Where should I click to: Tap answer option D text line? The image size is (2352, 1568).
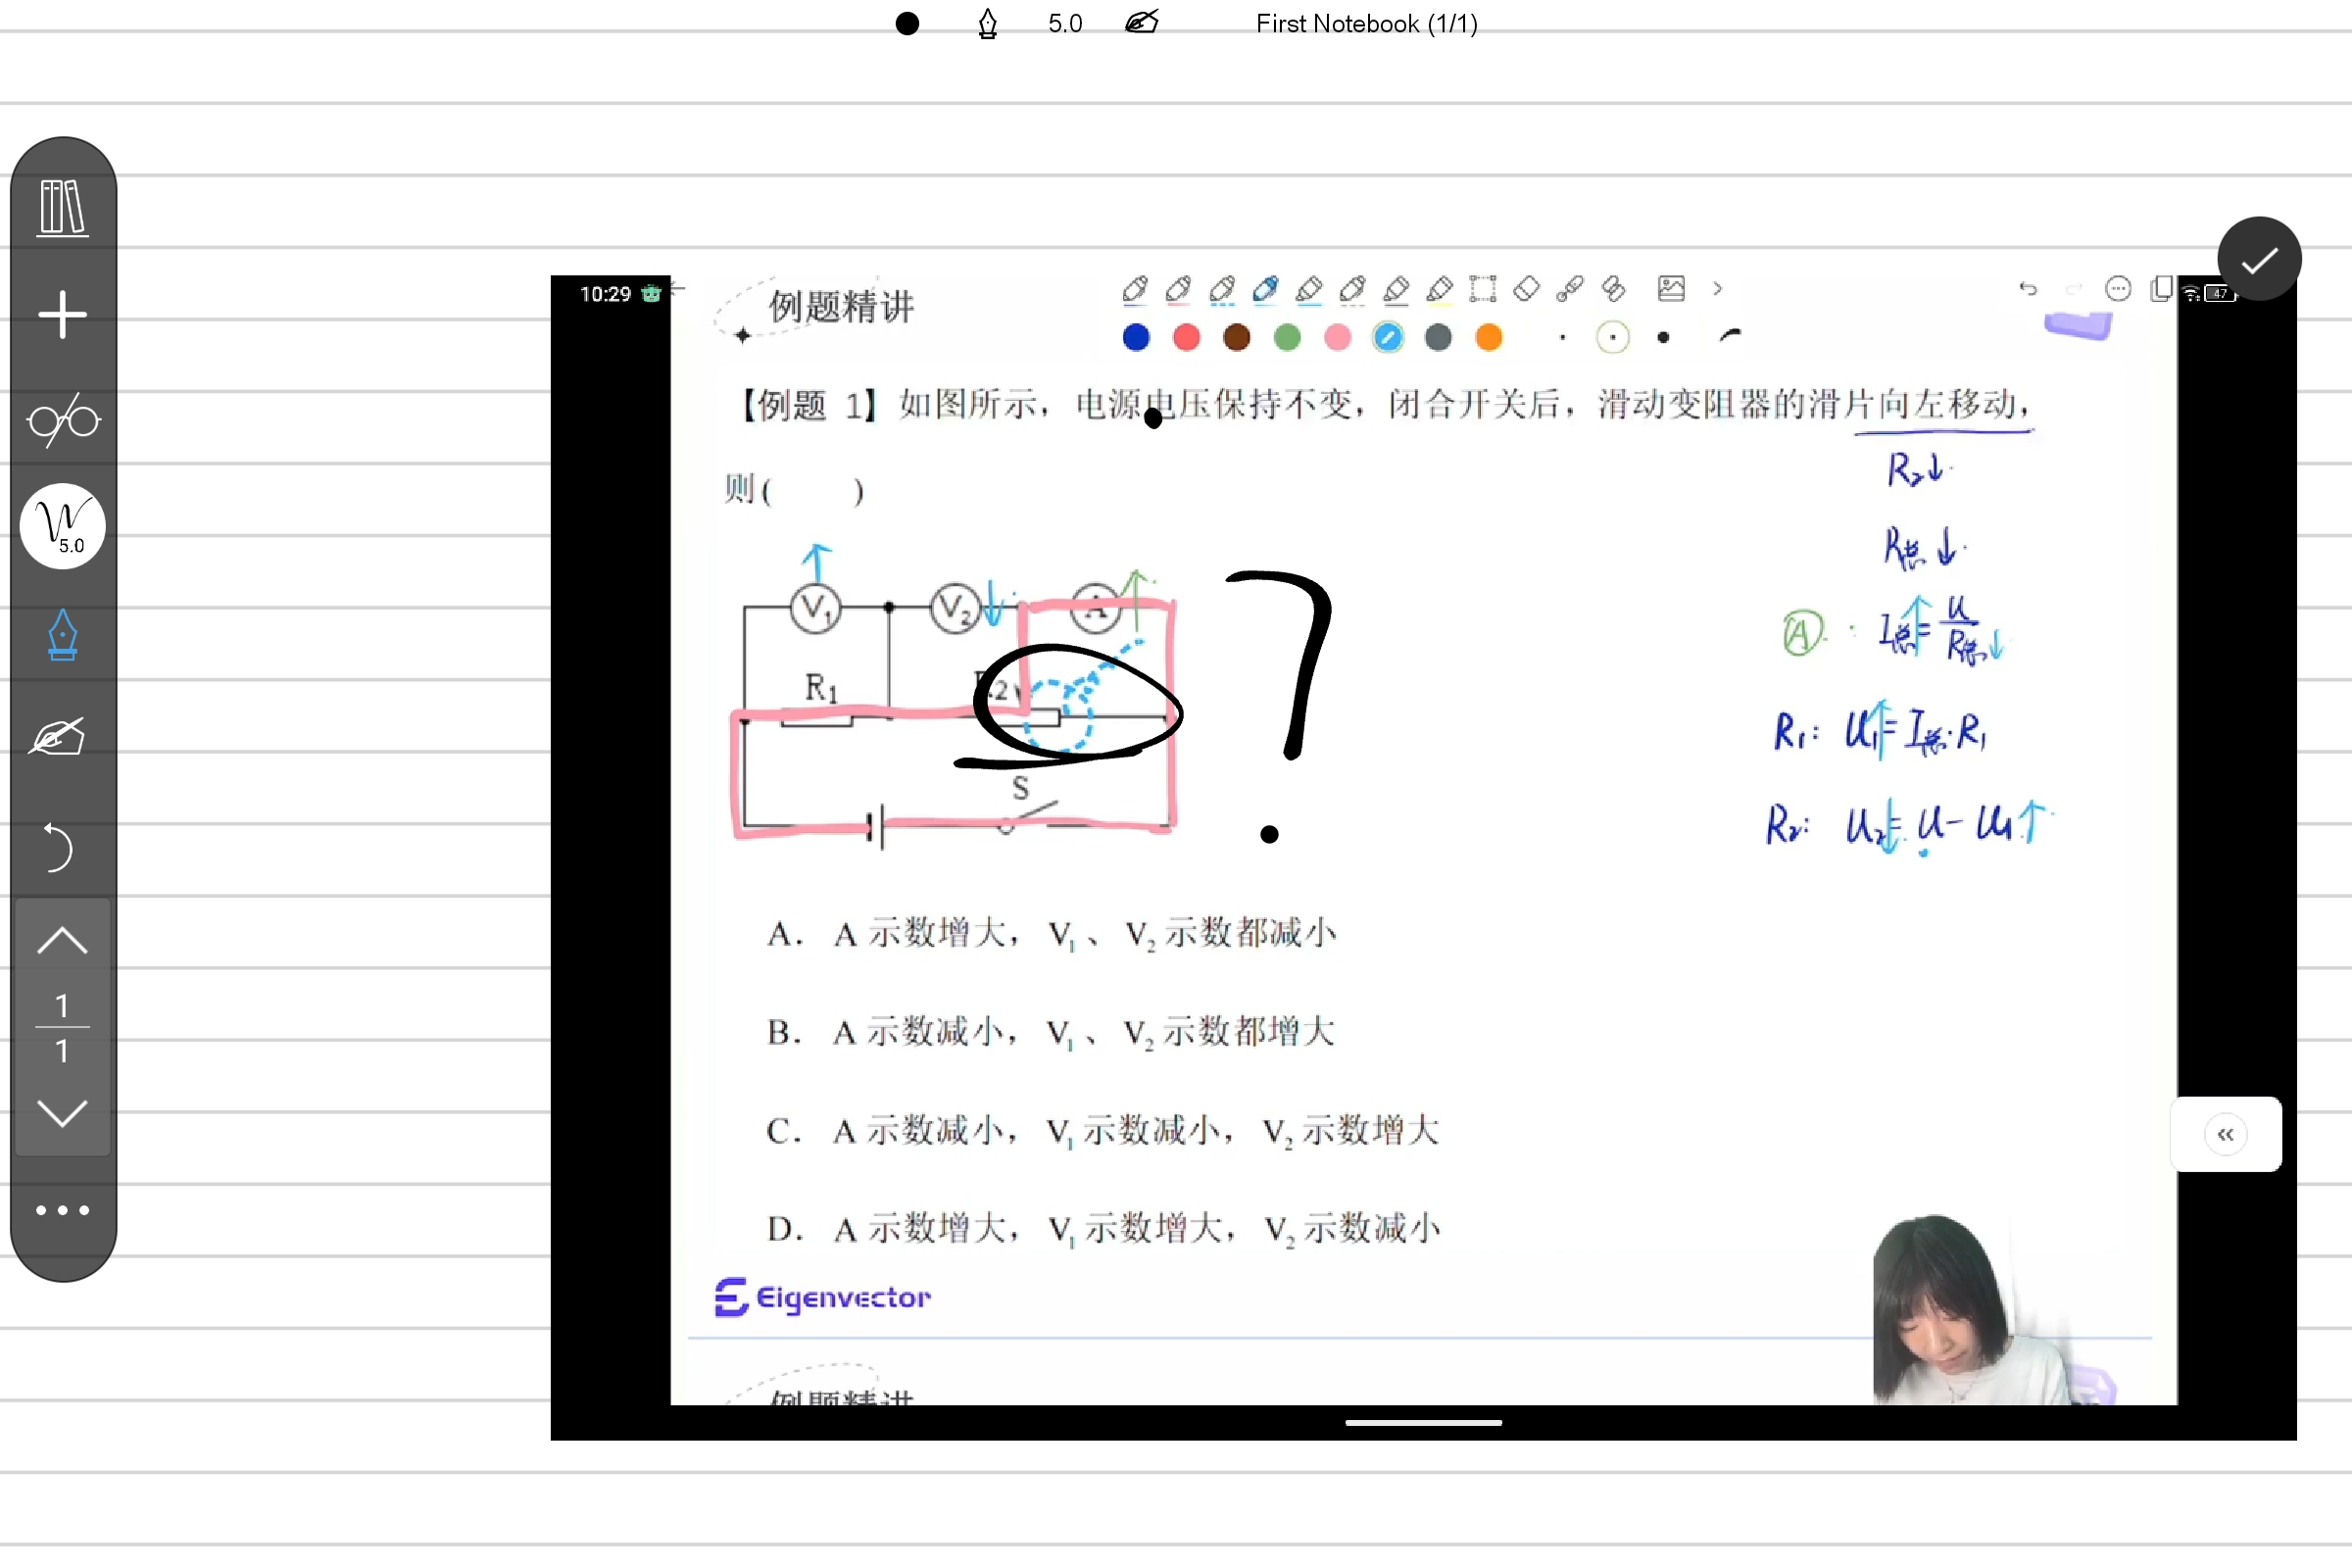click(1103, 1228)
